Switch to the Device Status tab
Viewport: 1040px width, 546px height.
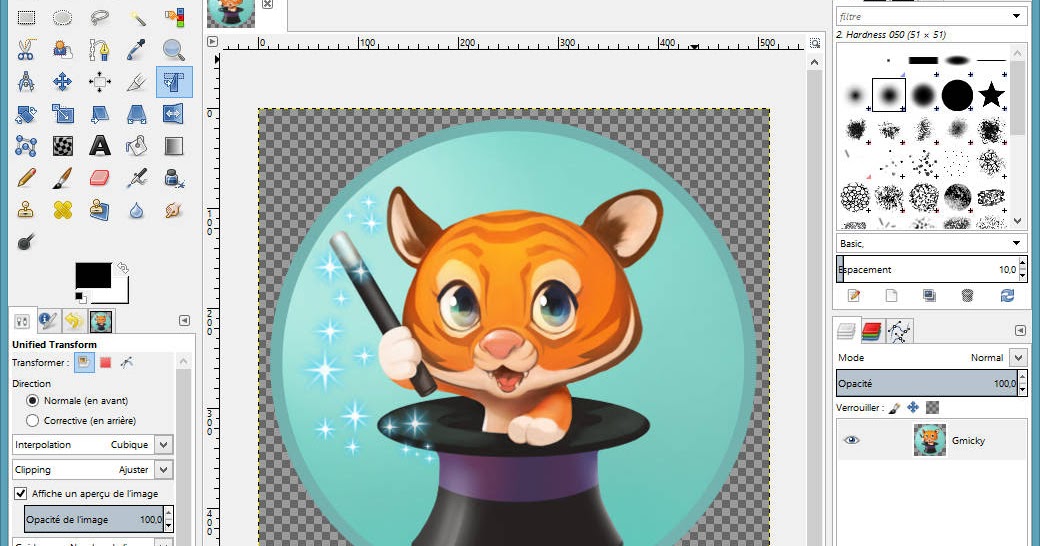pyautogui.click(x=48, y=321)
